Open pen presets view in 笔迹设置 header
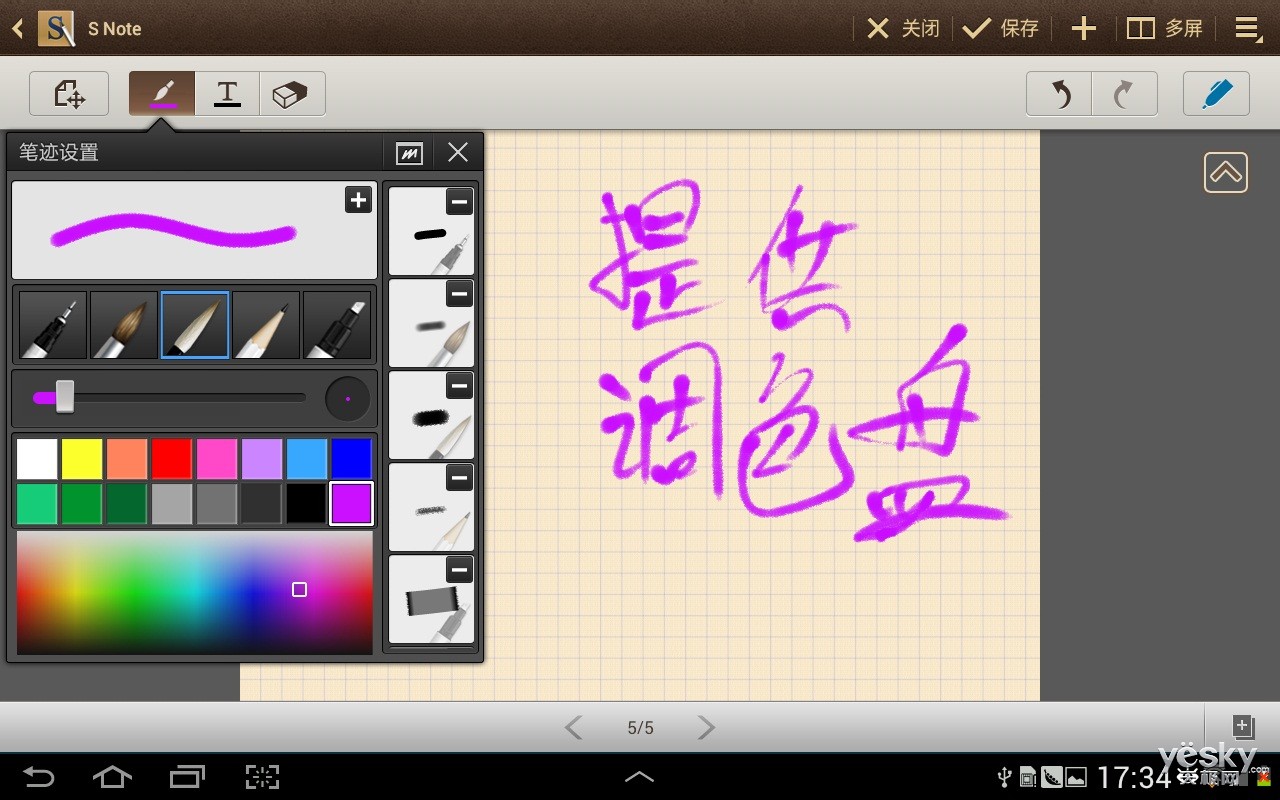Viewport: 1280px width, 800px height. (x=409, y=153)
